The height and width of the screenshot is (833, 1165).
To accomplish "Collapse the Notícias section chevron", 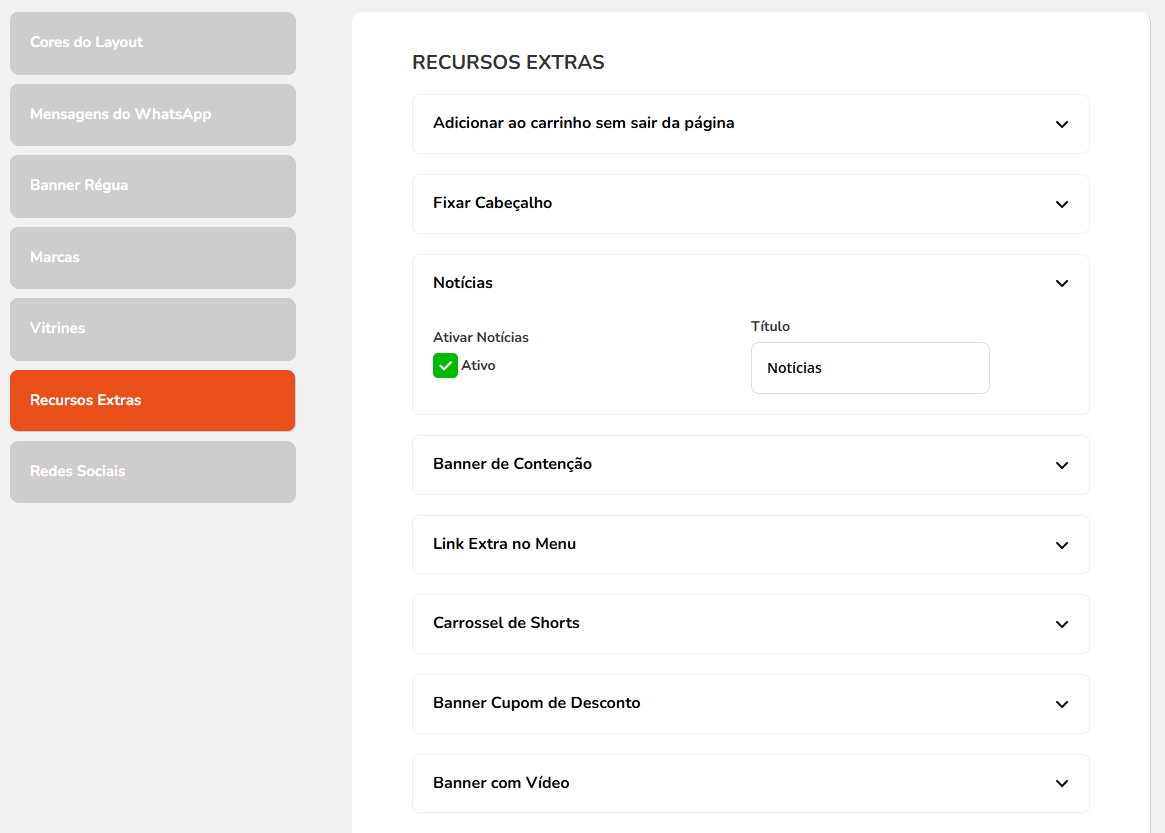I will (x=1061, y=283).
